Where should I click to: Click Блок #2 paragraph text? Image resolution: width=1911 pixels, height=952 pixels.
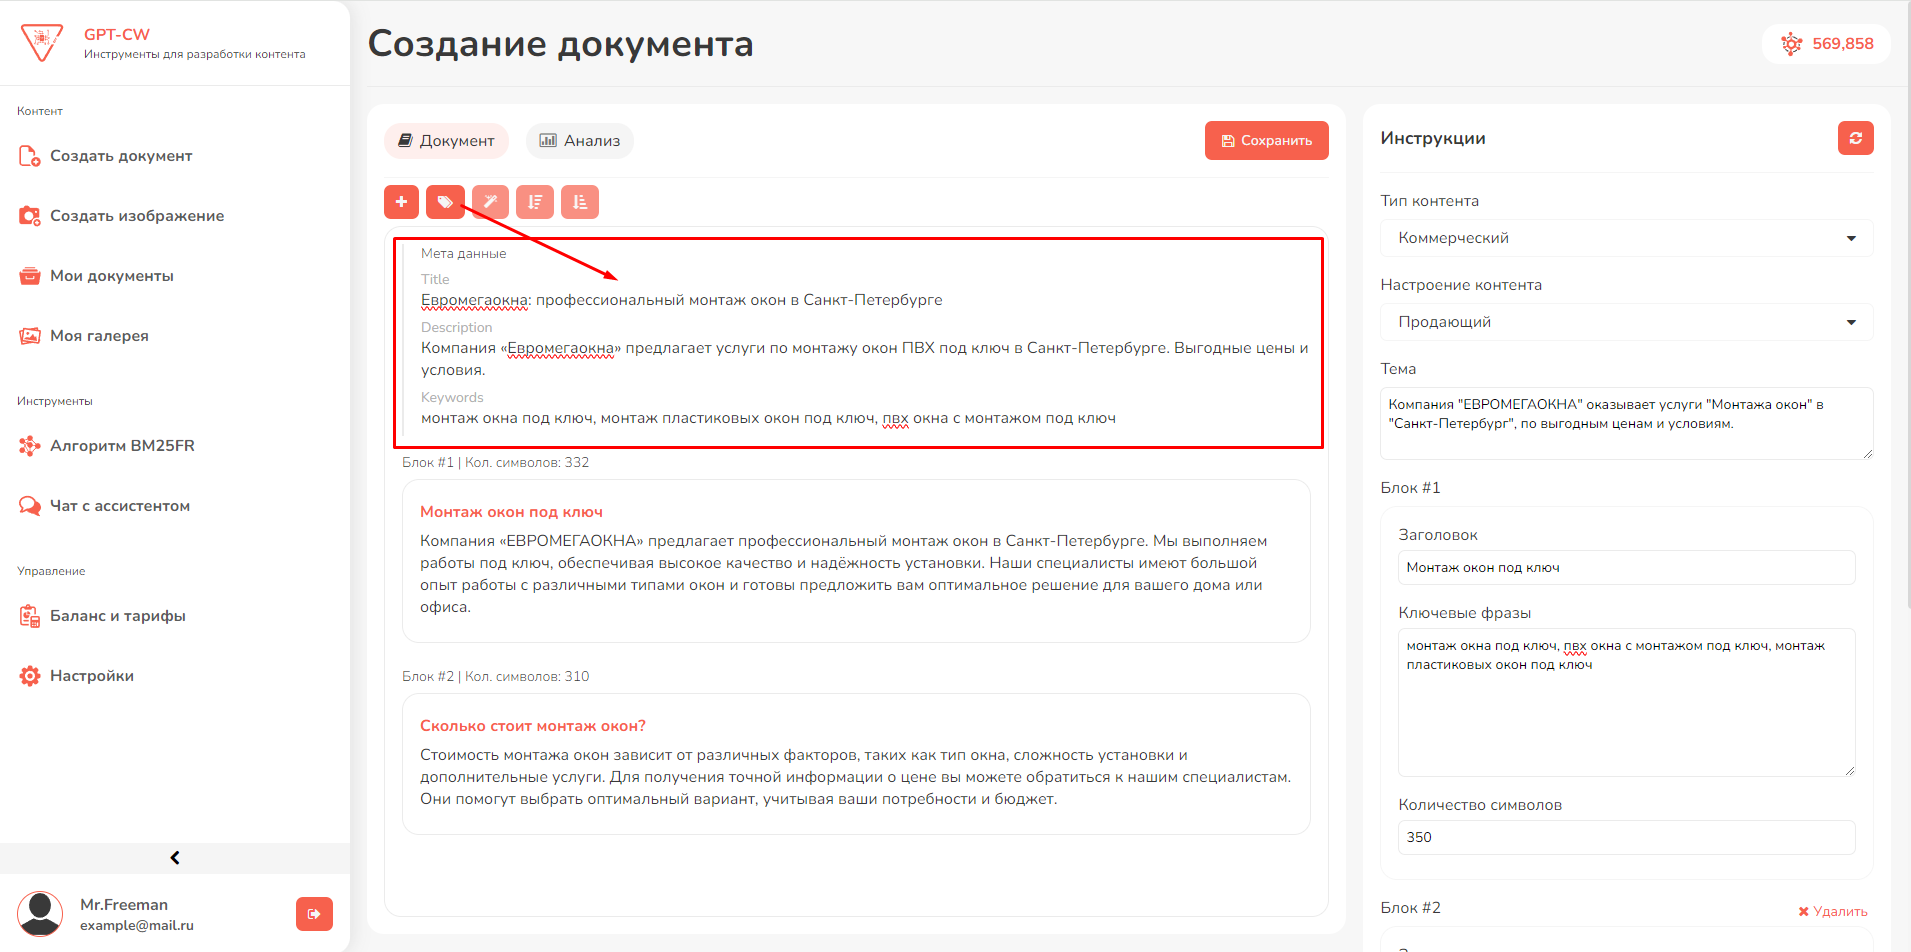click(855, 777)
